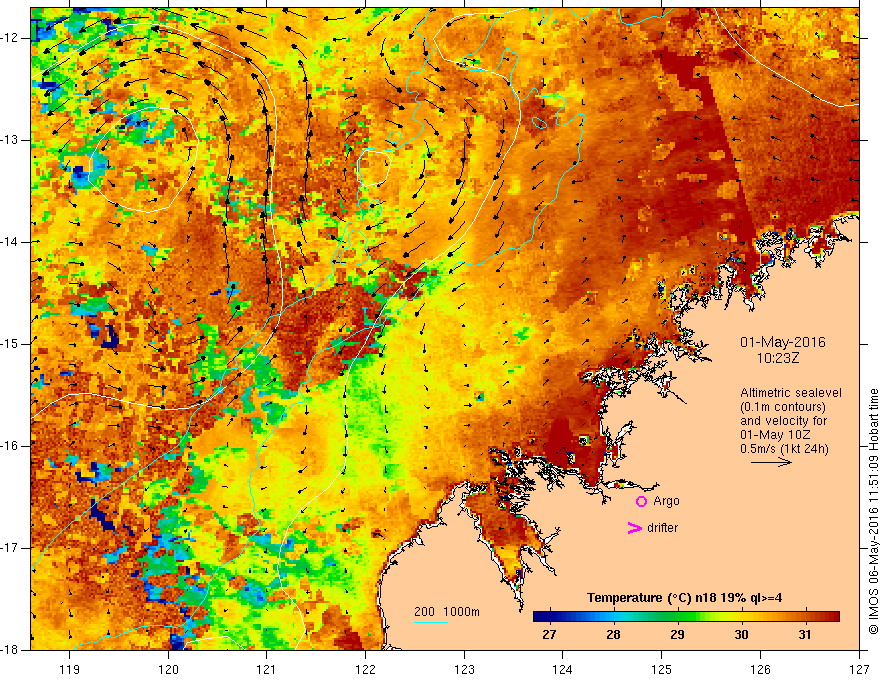Click the time label 10:23Z
This screenshot has width=880, height=680.
(x=777, y=358)
